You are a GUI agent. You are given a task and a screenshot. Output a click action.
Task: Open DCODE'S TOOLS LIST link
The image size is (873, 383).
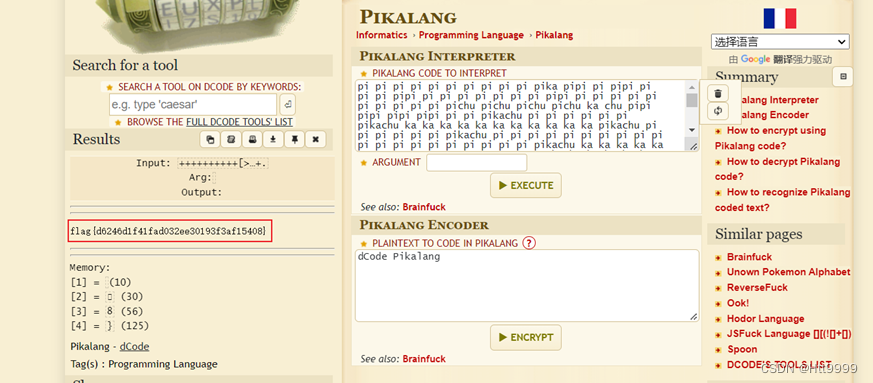779,365
